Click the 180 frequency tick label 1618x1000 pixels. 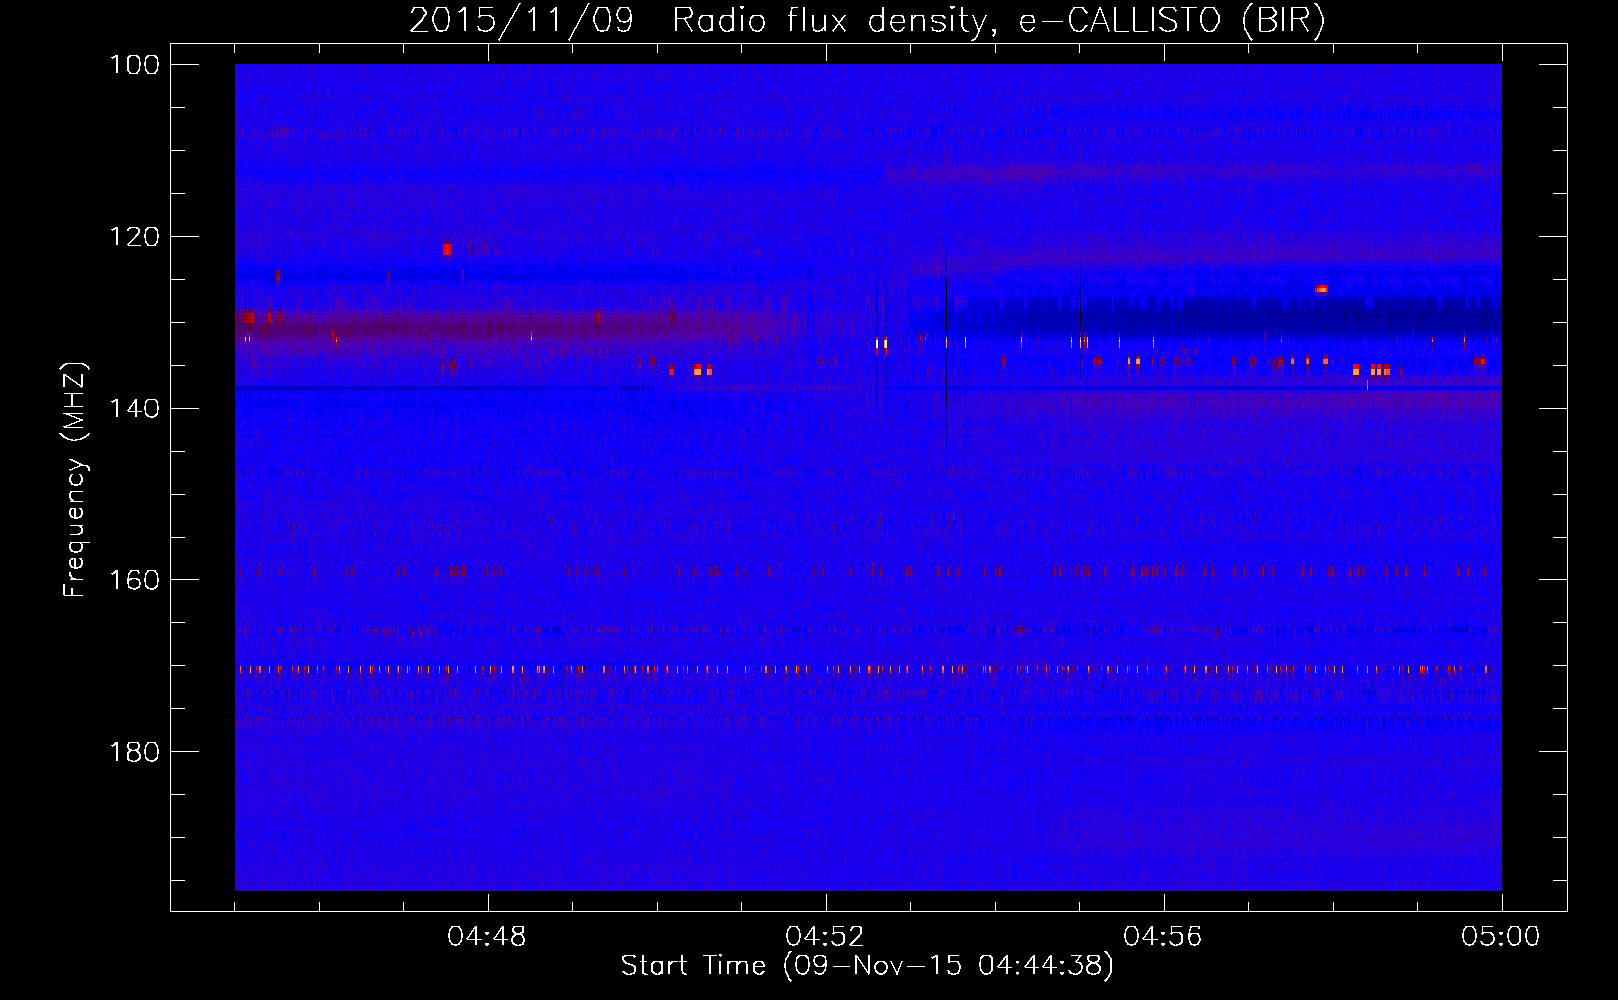pyautogui.click(x=133, y=752)
